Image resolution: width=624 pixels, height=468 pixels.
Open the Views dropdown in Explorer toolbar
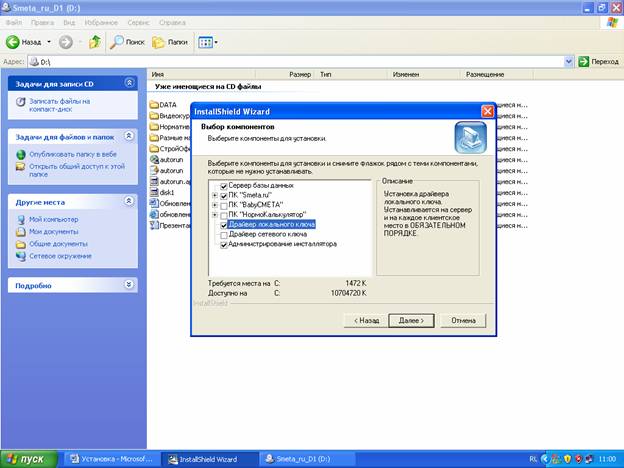click(x=207, y=42)
